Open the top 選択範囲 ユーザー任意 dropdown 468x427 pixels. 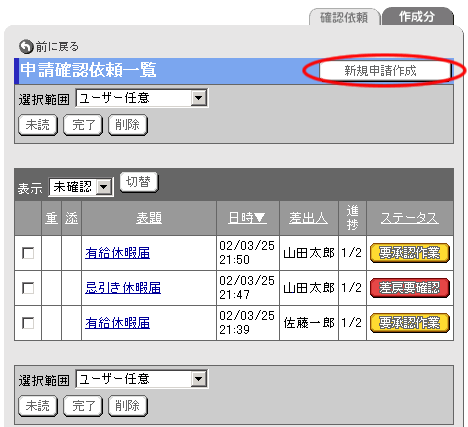tap(142, 98)
